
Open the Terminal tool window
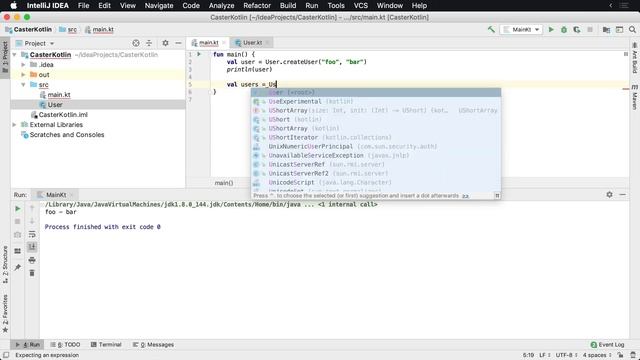coord(106,344)
